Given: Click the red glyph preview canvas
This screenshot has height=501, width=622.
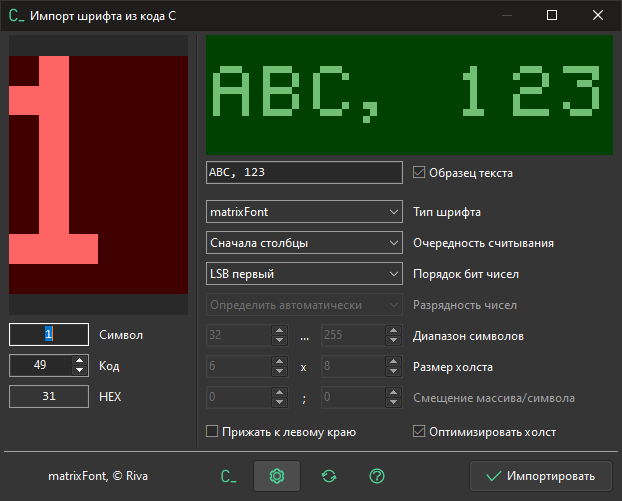Looking at the screenshot, I should coord(98,175).
